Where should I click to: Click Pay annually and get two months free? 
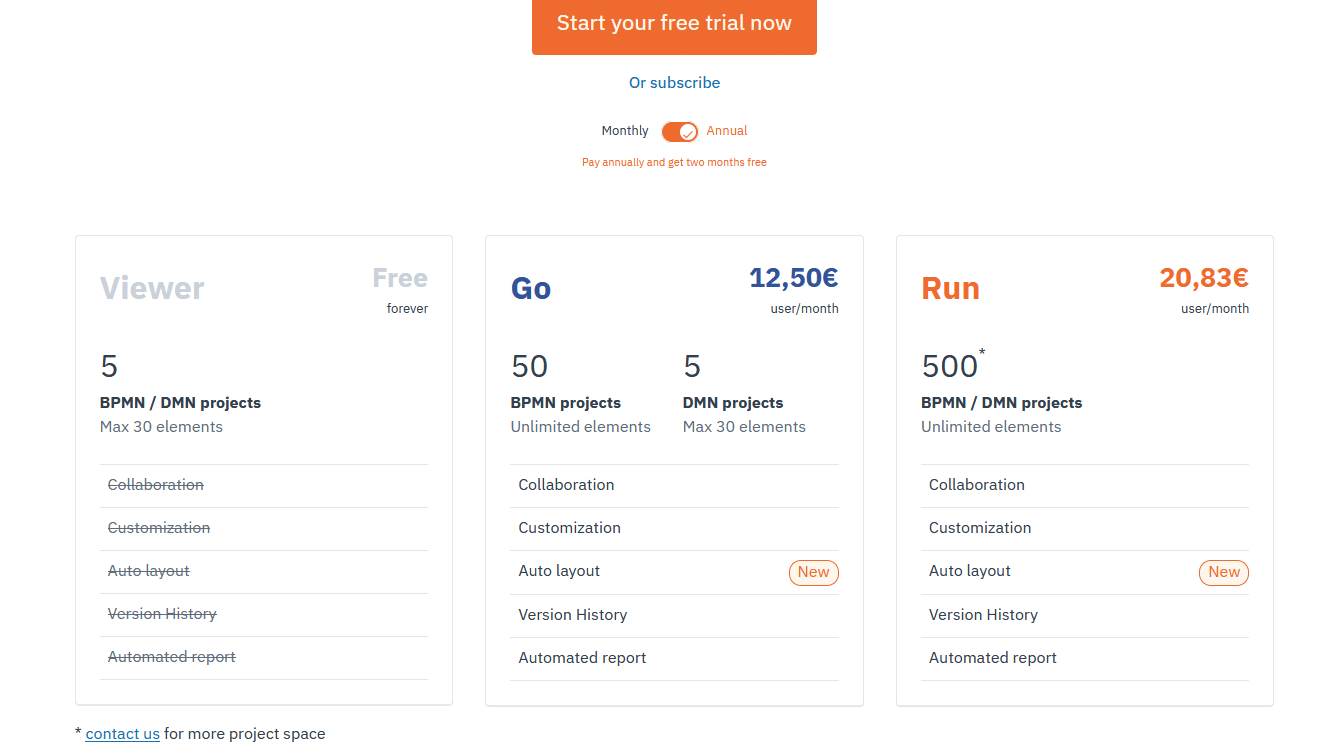pyautogui.click(x=674, y=162)
